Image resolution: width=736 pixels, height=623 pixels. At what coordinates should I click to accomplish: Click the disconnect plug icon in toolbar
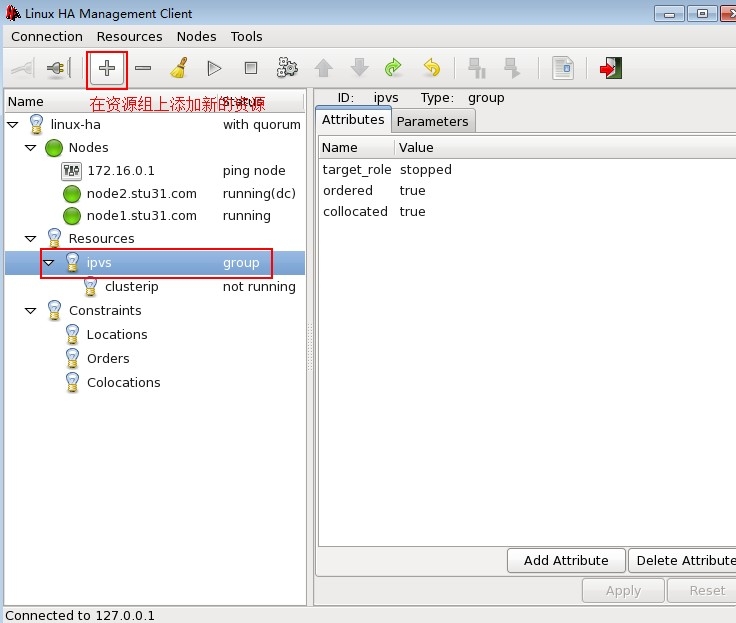(x=59, y=69)
